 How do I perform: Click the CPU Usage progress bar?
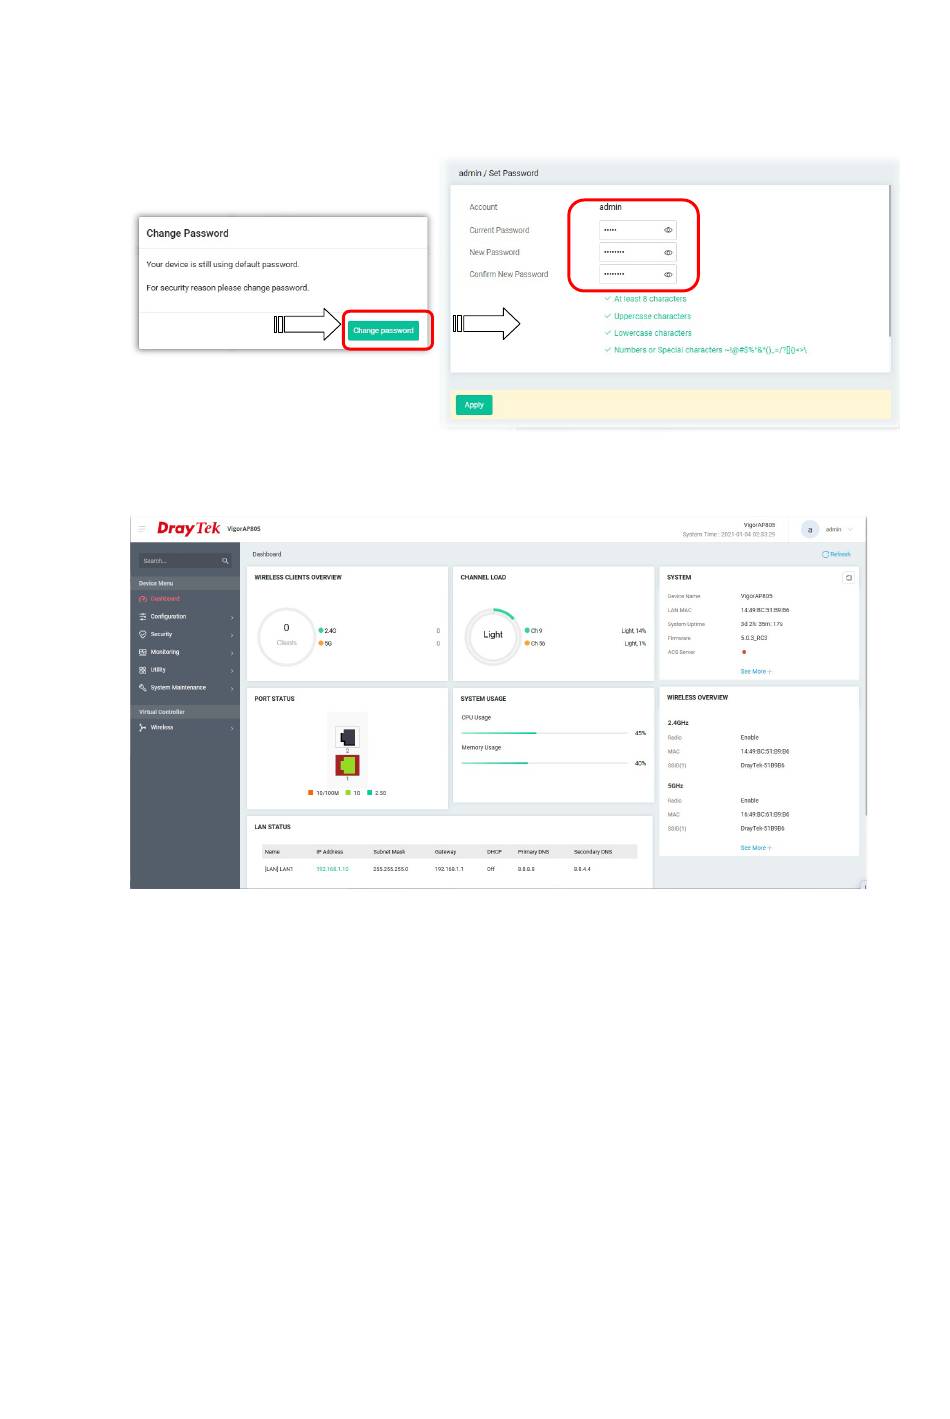544,733
